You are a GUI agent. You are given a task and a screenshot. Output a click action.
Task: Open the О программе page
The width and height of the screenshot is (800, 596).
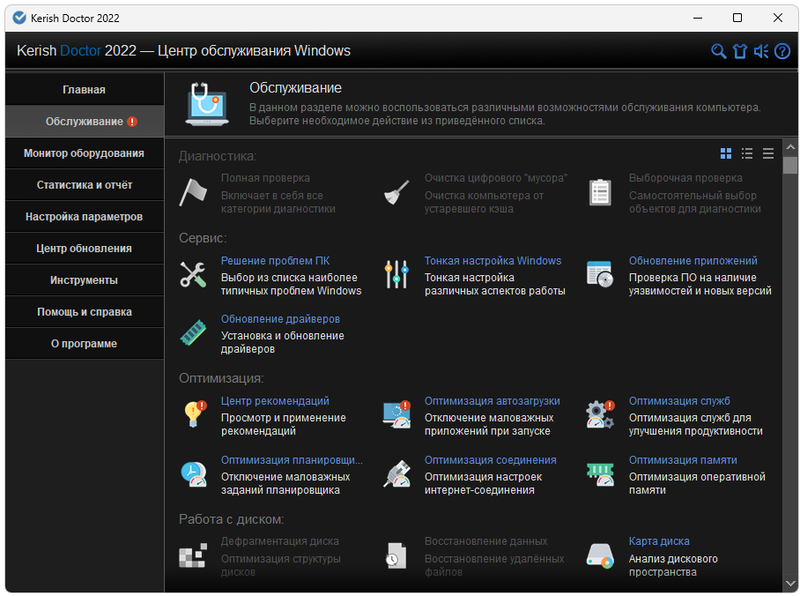pyautogui.click(x=84, y=343)
